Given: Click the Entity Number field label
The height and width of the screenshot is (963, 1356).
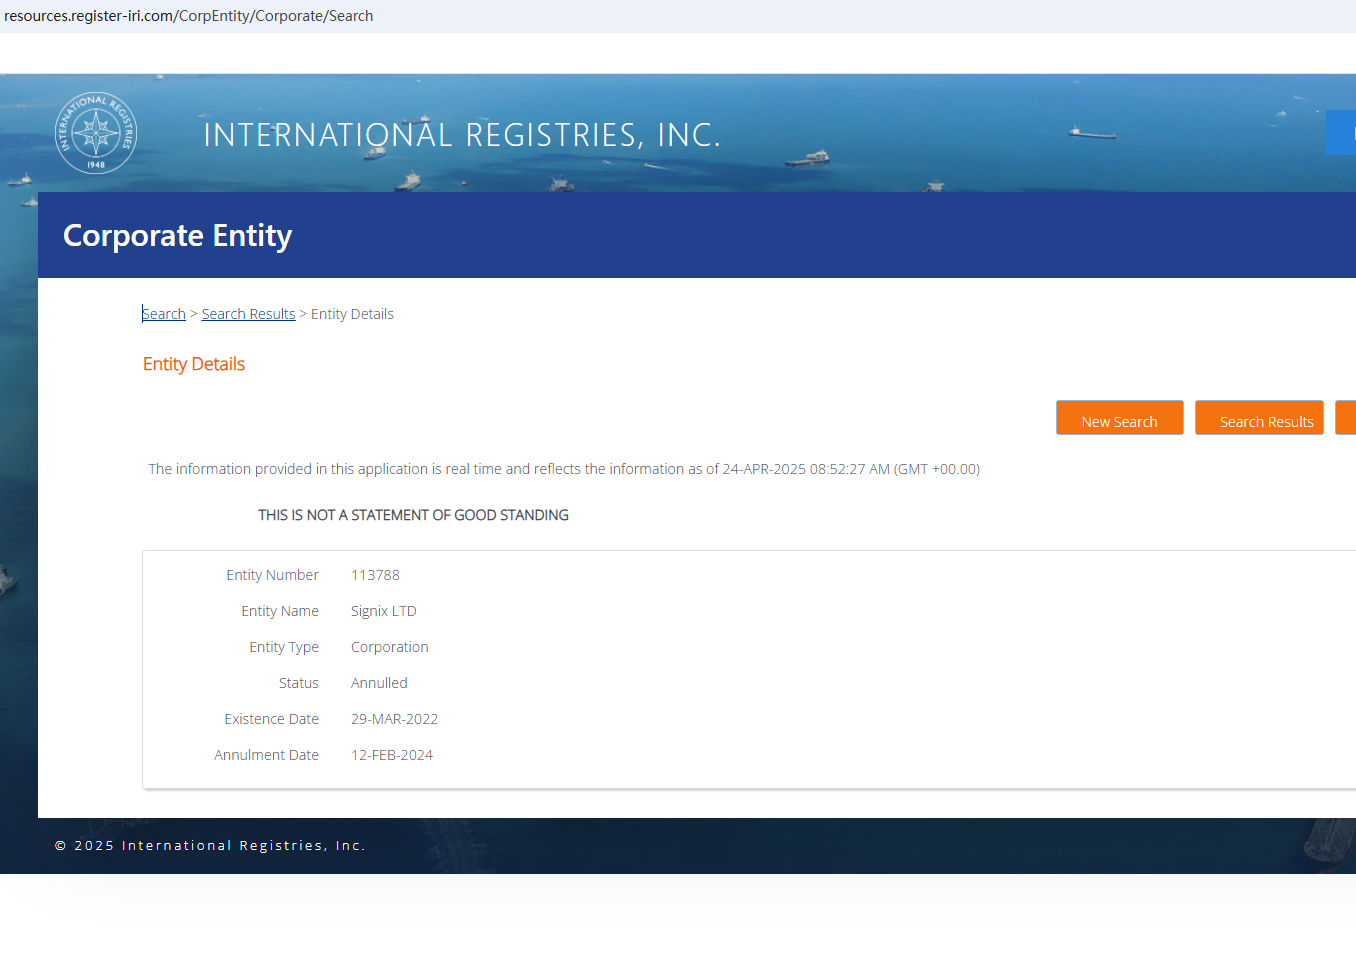Looking at the screenshot, I should [273, 575].
